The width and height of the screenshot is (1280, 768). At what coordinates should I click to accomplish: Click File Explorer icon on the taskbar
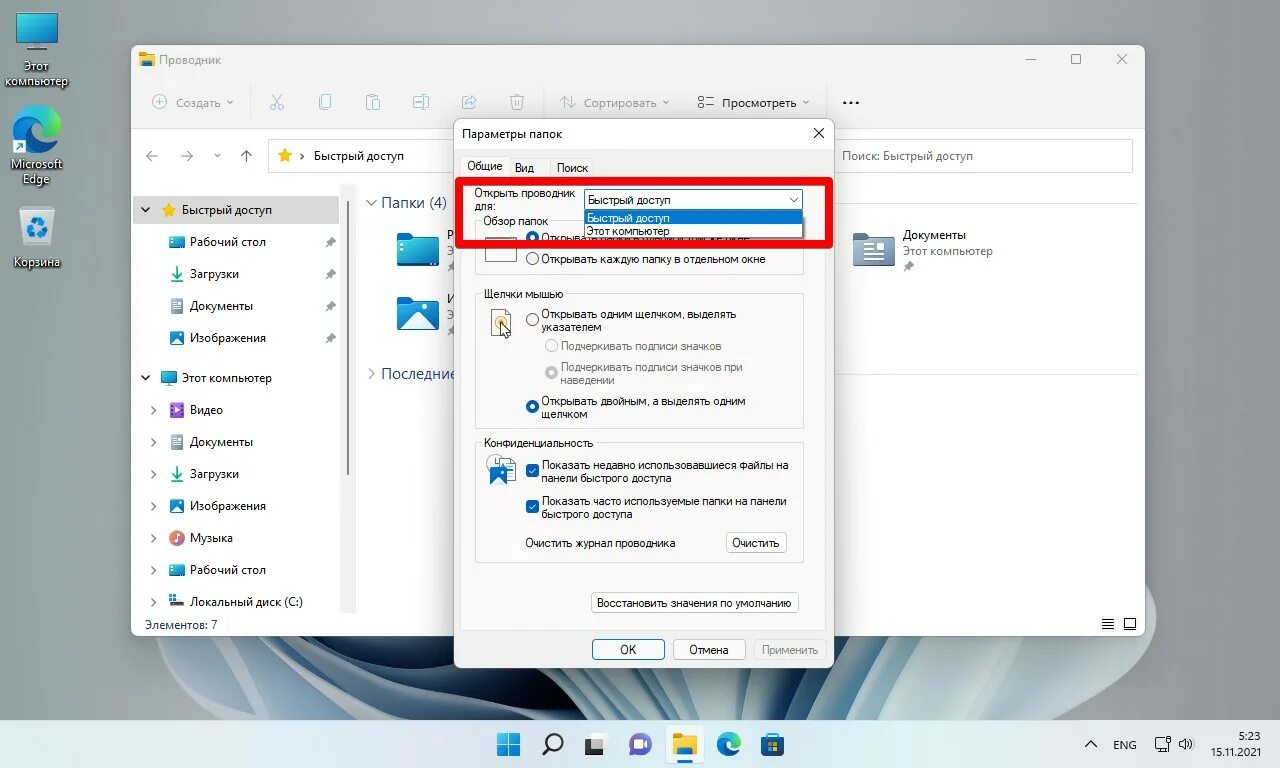point(684,744)
